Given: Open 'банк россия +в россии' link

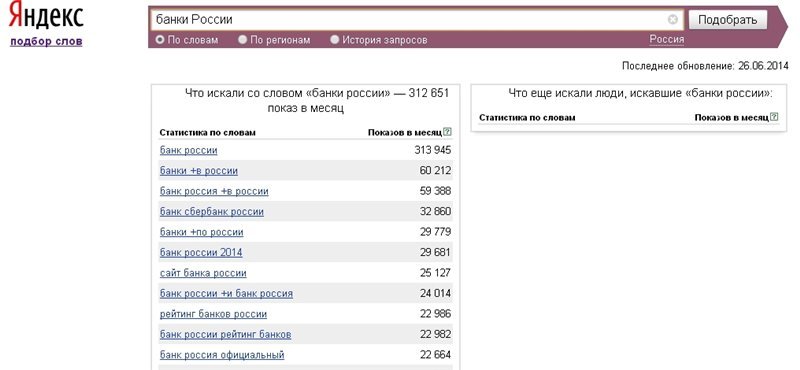Looking at the screenshot, I should pos(214,191).
